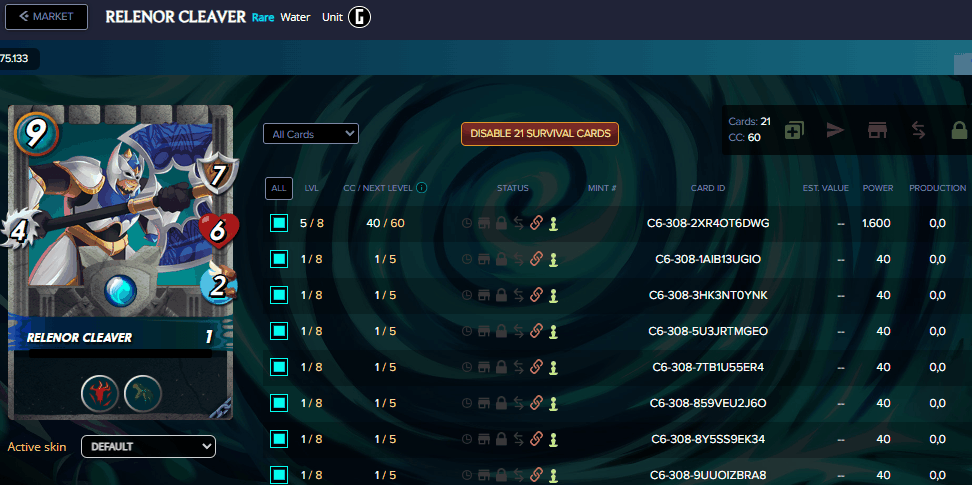Uncheck card C6-308-2XR4OT6DWG checkbox

(279, 223)
